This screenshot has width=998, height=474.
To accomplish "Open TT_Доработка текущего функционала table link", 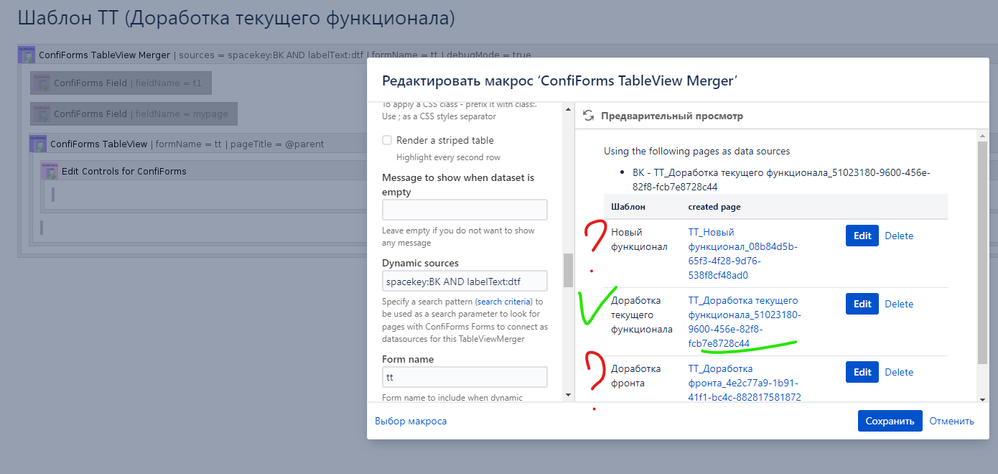I will click(744, 322).
